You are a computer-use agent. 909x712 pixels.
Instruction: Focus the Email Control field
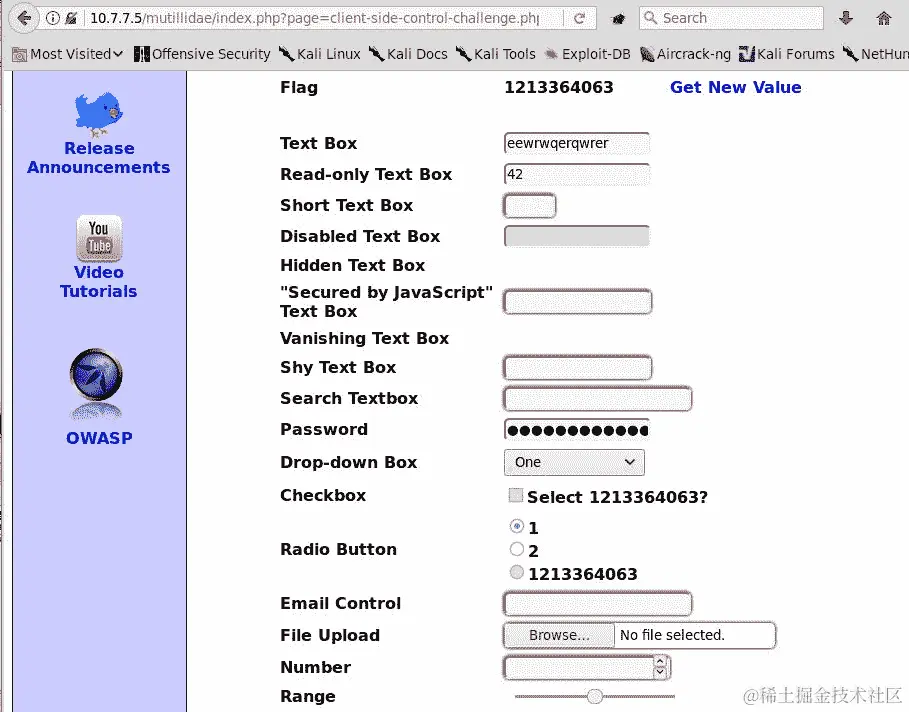pos(598,604)
